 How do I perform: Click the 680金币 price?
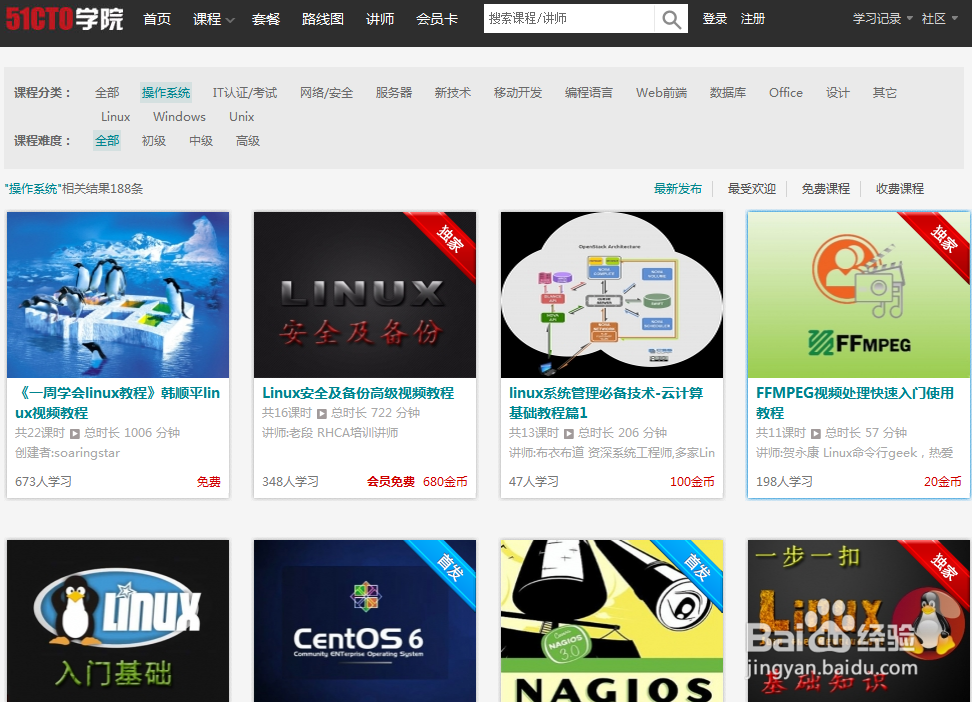pos(445,481)
